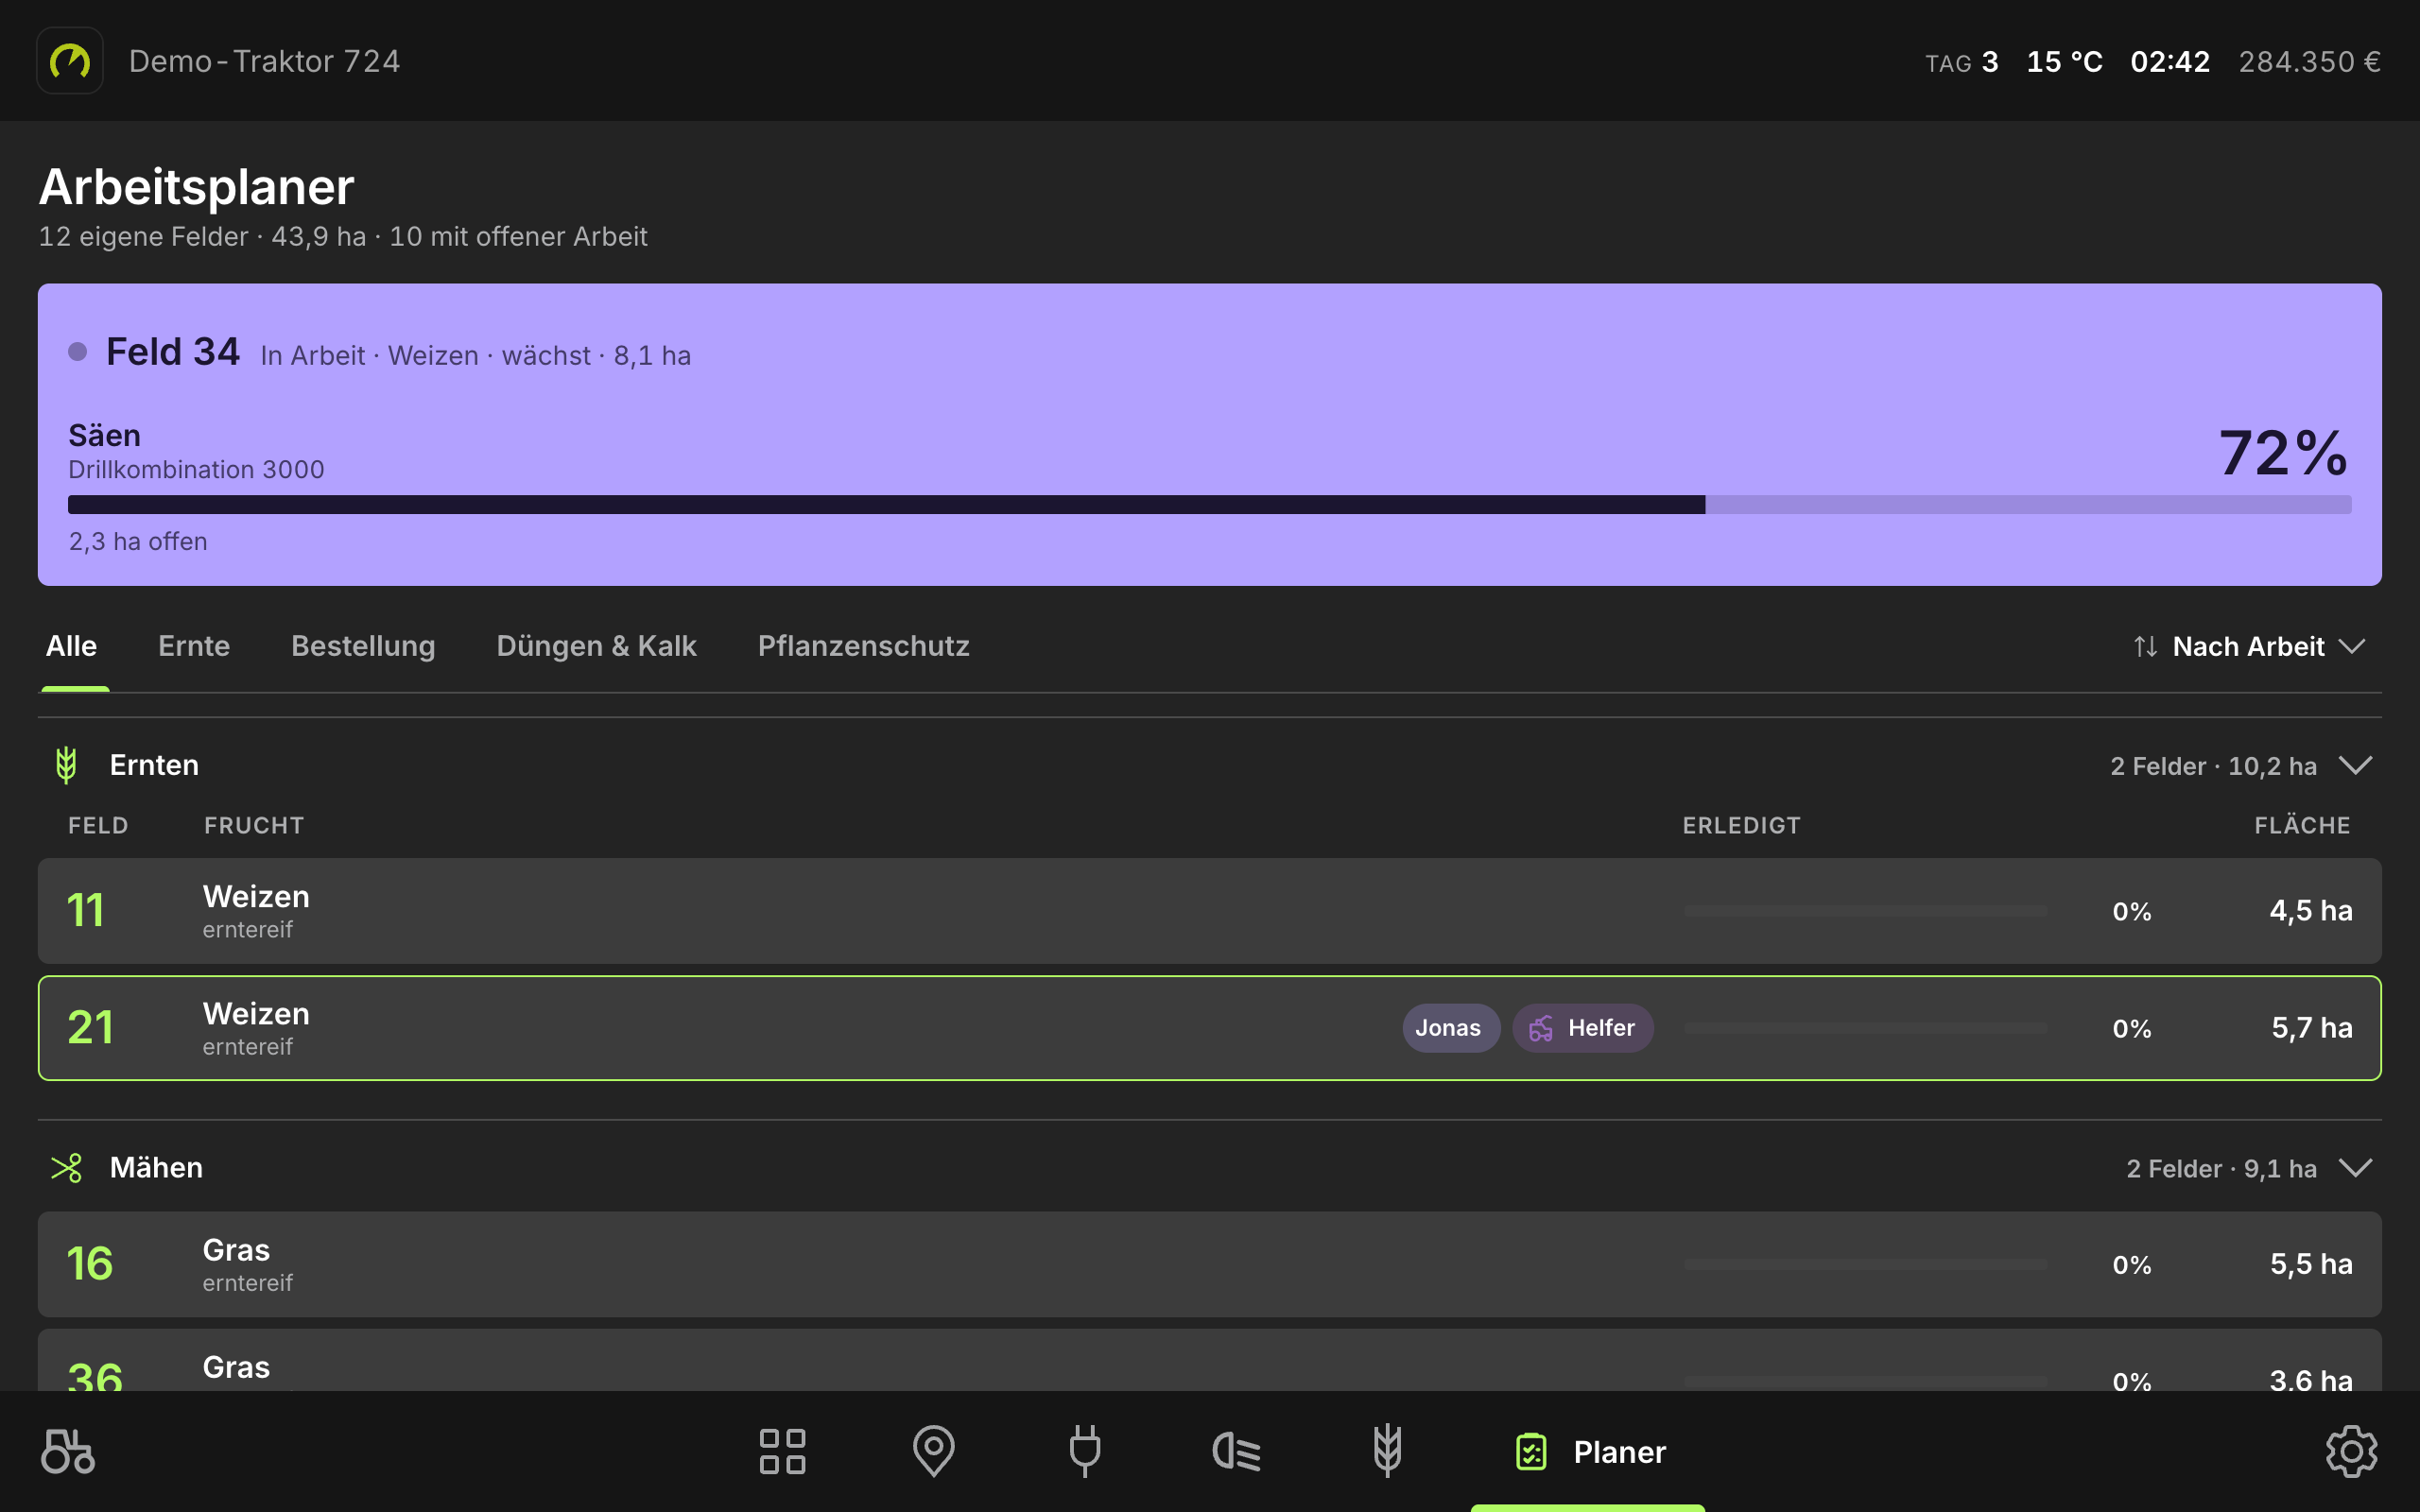2420x1512 pixels.
Task: Click the TAG 3 day indicator
Action: coord(1962,62)
